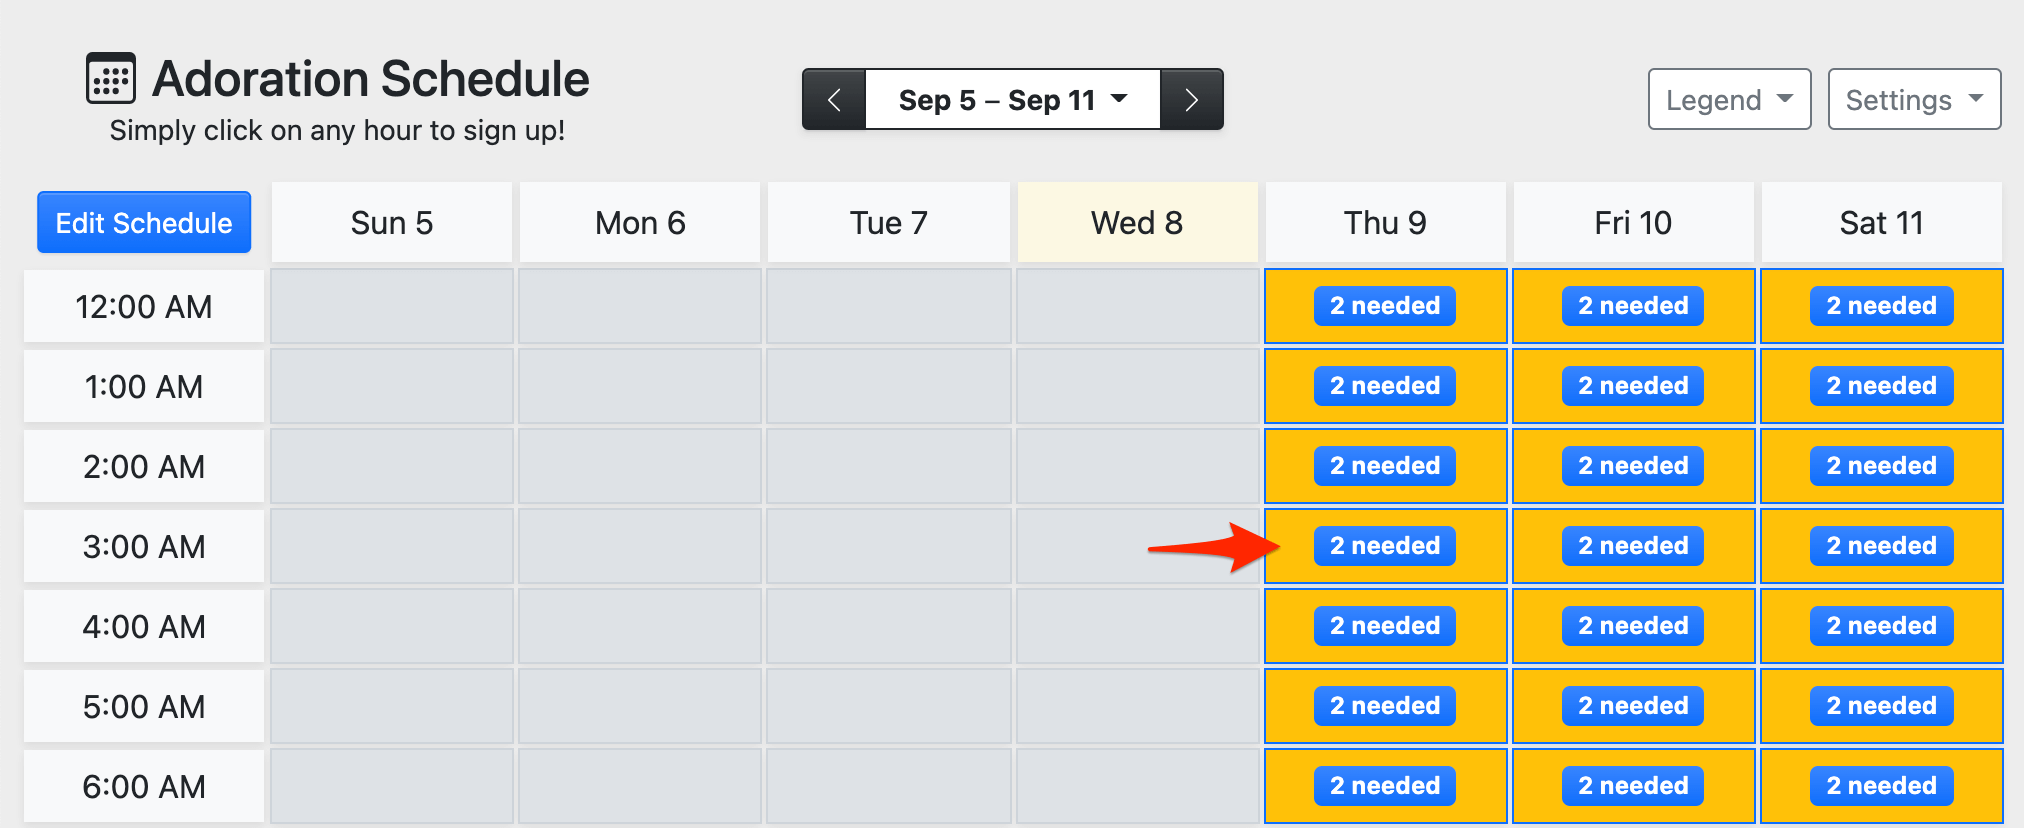
Task: Go to the previous week
Action: 834,100
